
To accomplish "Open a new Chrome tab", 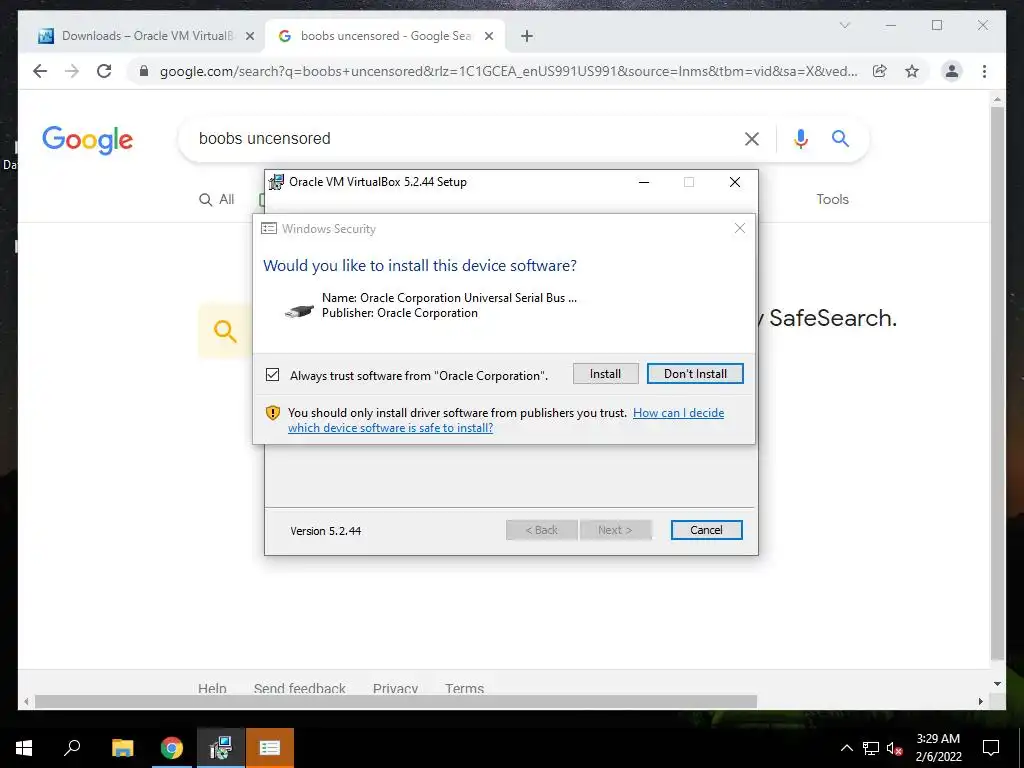I will 527,37.
